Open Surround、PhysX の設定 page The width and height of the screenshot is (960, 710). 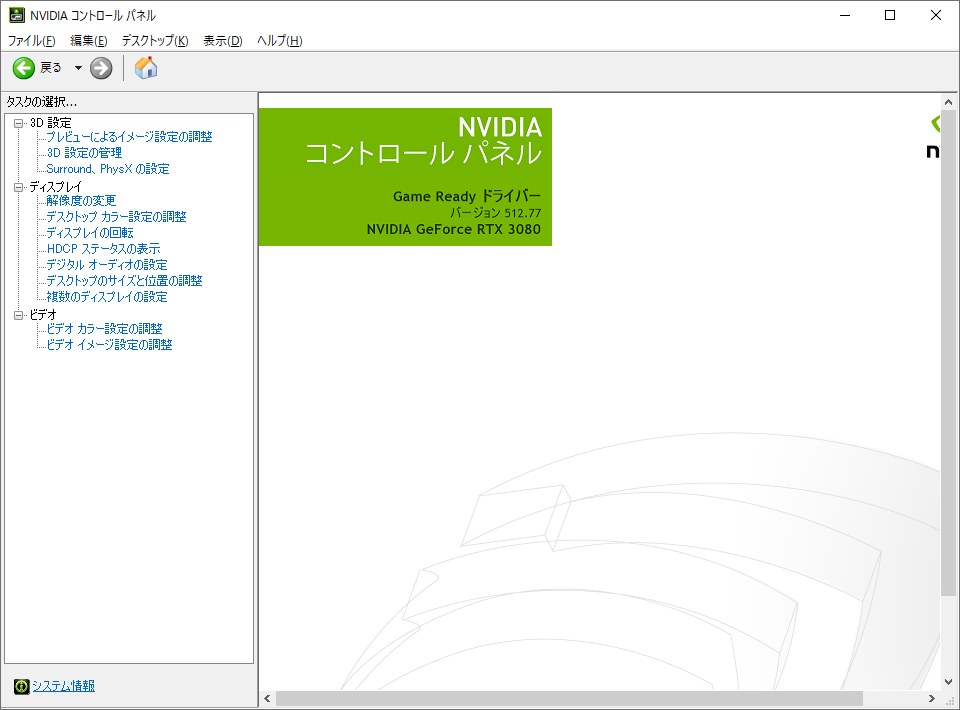click(108, 169)
